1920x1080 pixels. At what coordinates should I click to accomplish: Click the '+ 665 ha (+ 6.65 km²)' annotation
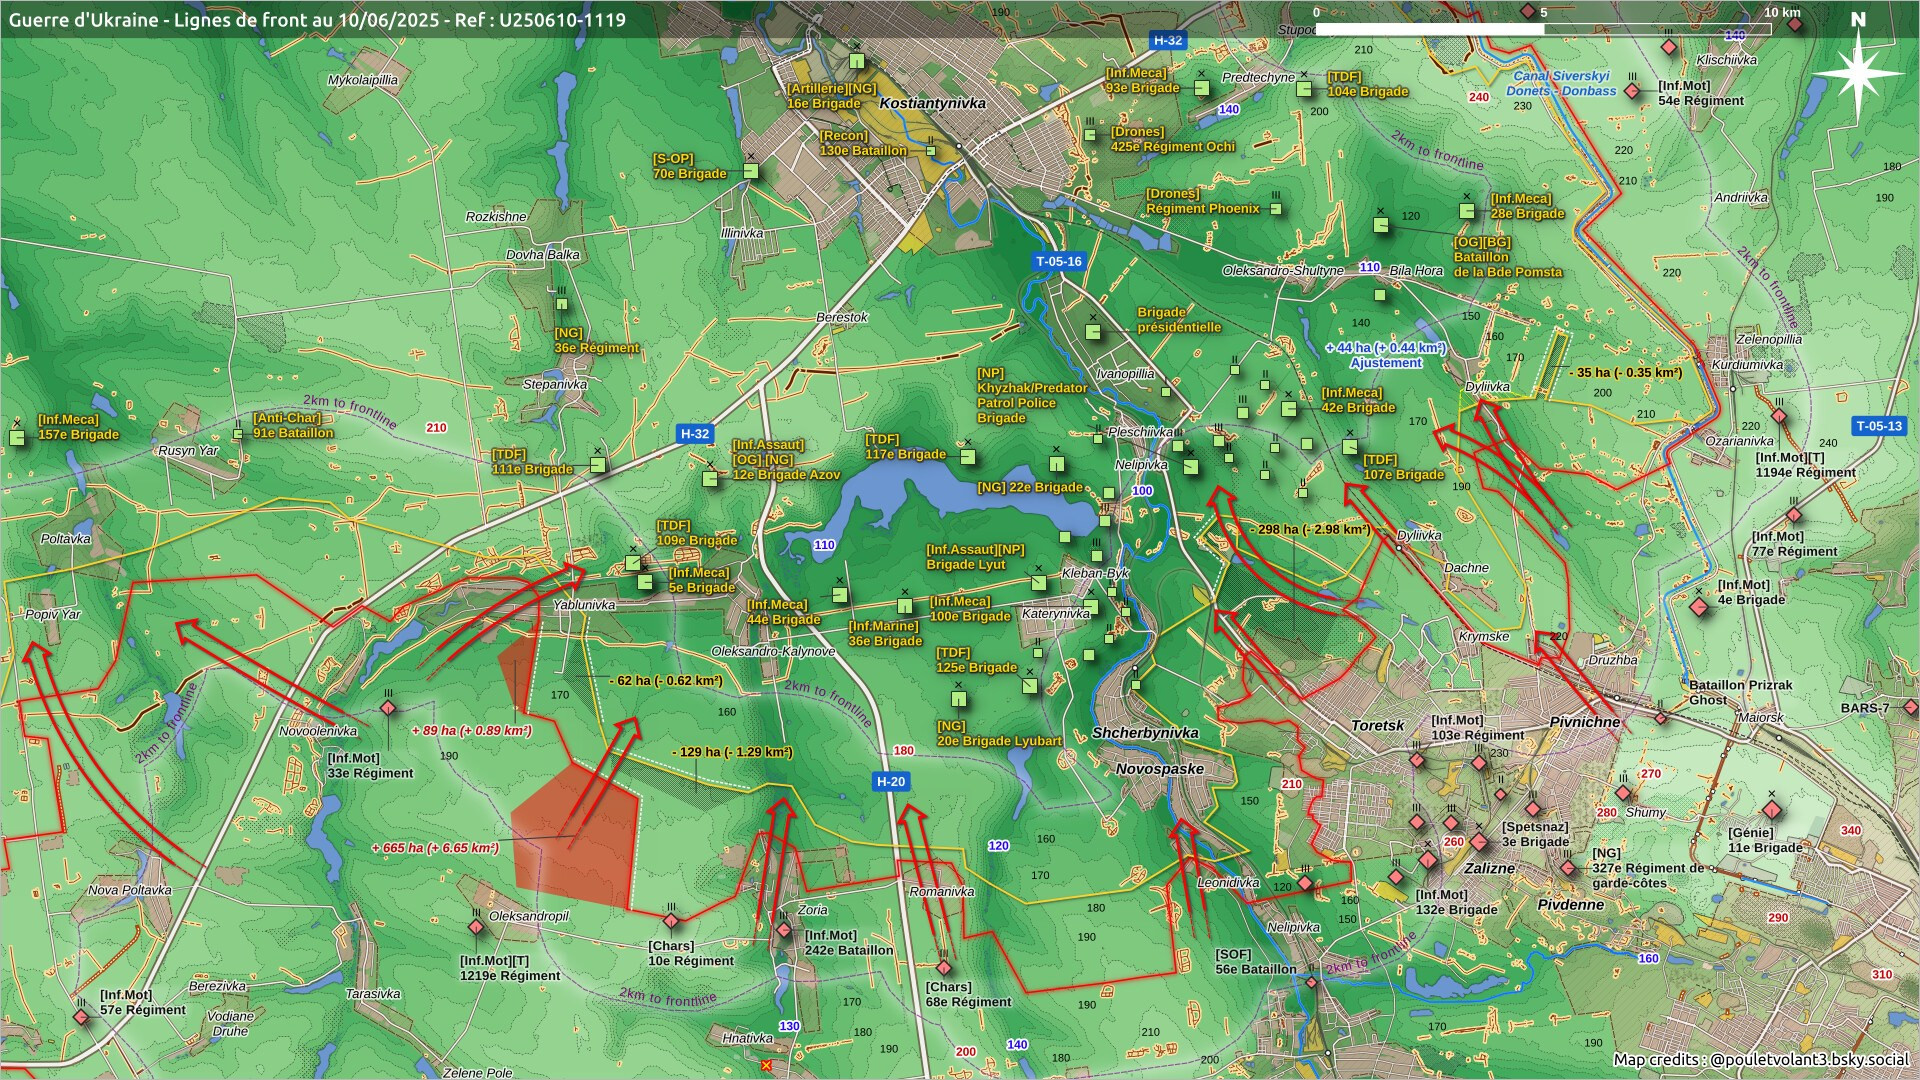click(x=435, y=848)
